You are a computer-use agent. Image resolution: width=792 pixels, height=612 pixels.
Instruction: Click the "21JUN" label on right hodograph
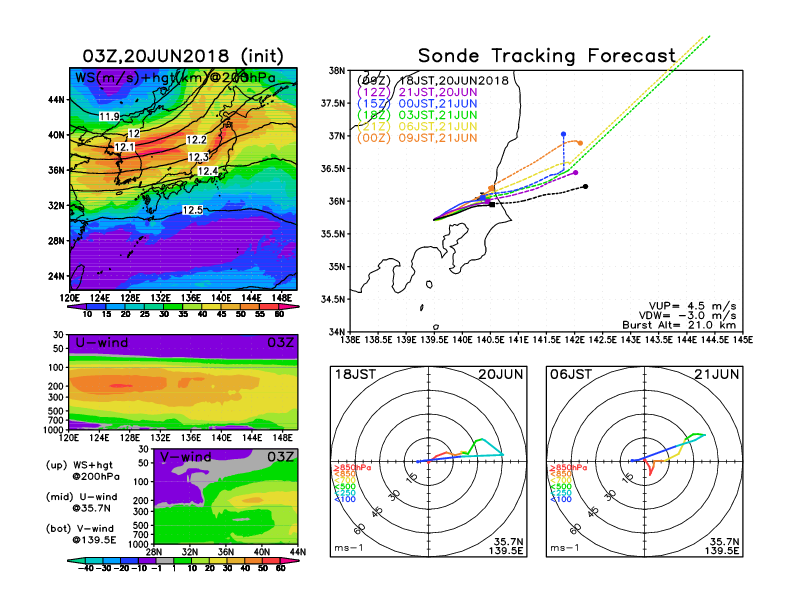[717, 374]
